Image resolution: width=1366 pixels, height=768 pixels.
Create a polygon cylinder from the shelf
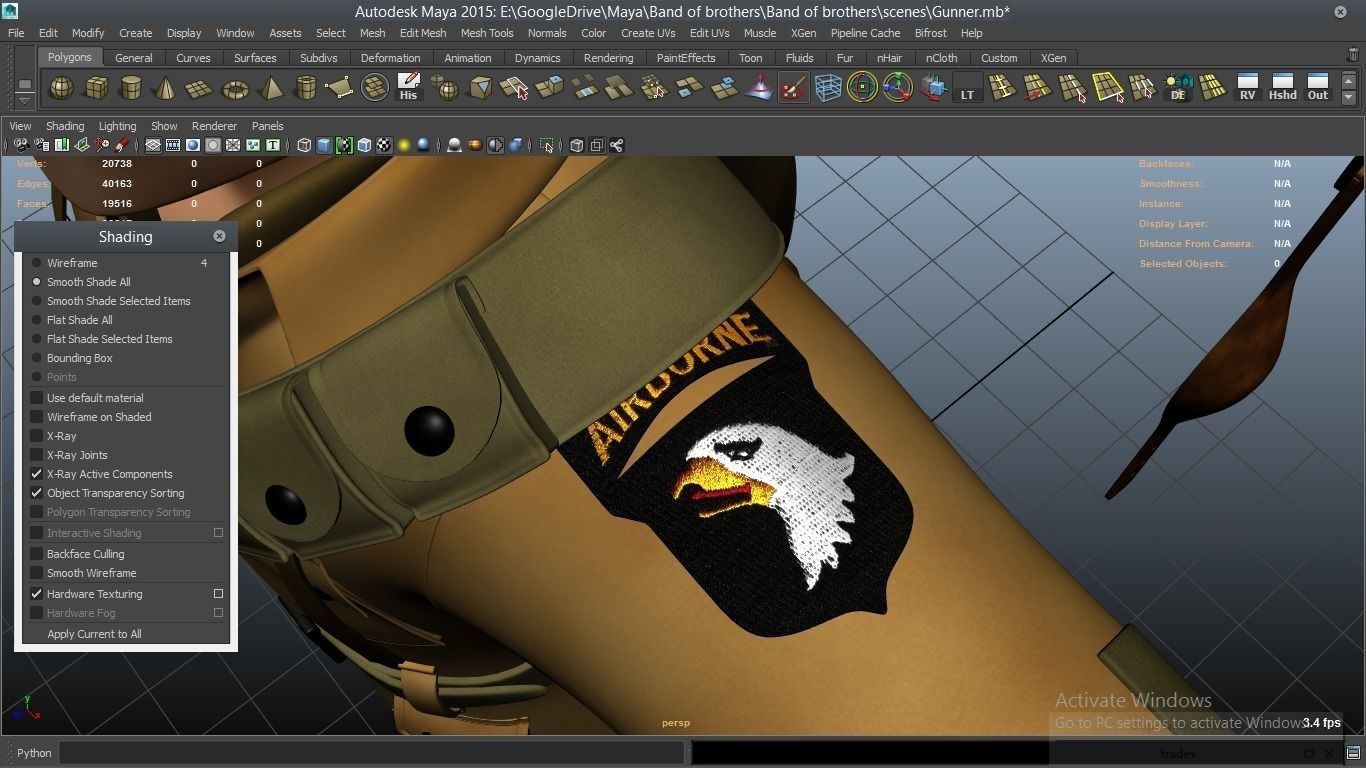[130, 88]
